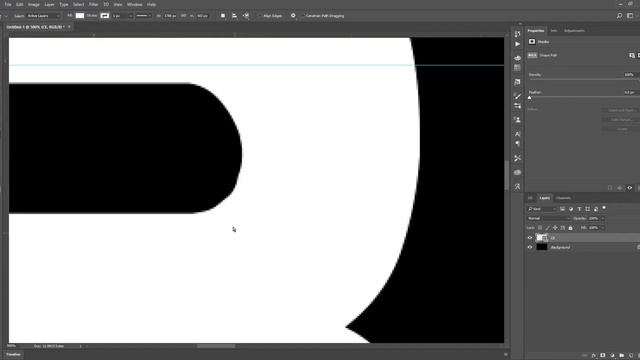Open the Brush panel icon in the dock
The width and height of the screenshot is (640, 360).
[x=518, y=96]
